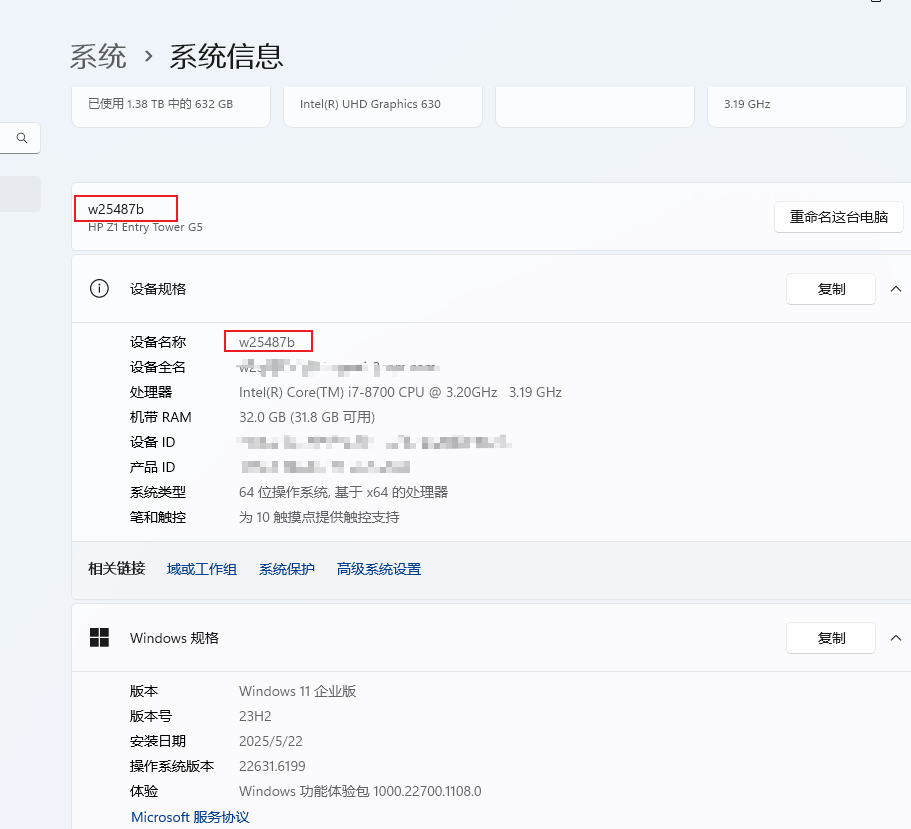
Task: Open 高级系统设置 link
Action: (x=379, y=569)
